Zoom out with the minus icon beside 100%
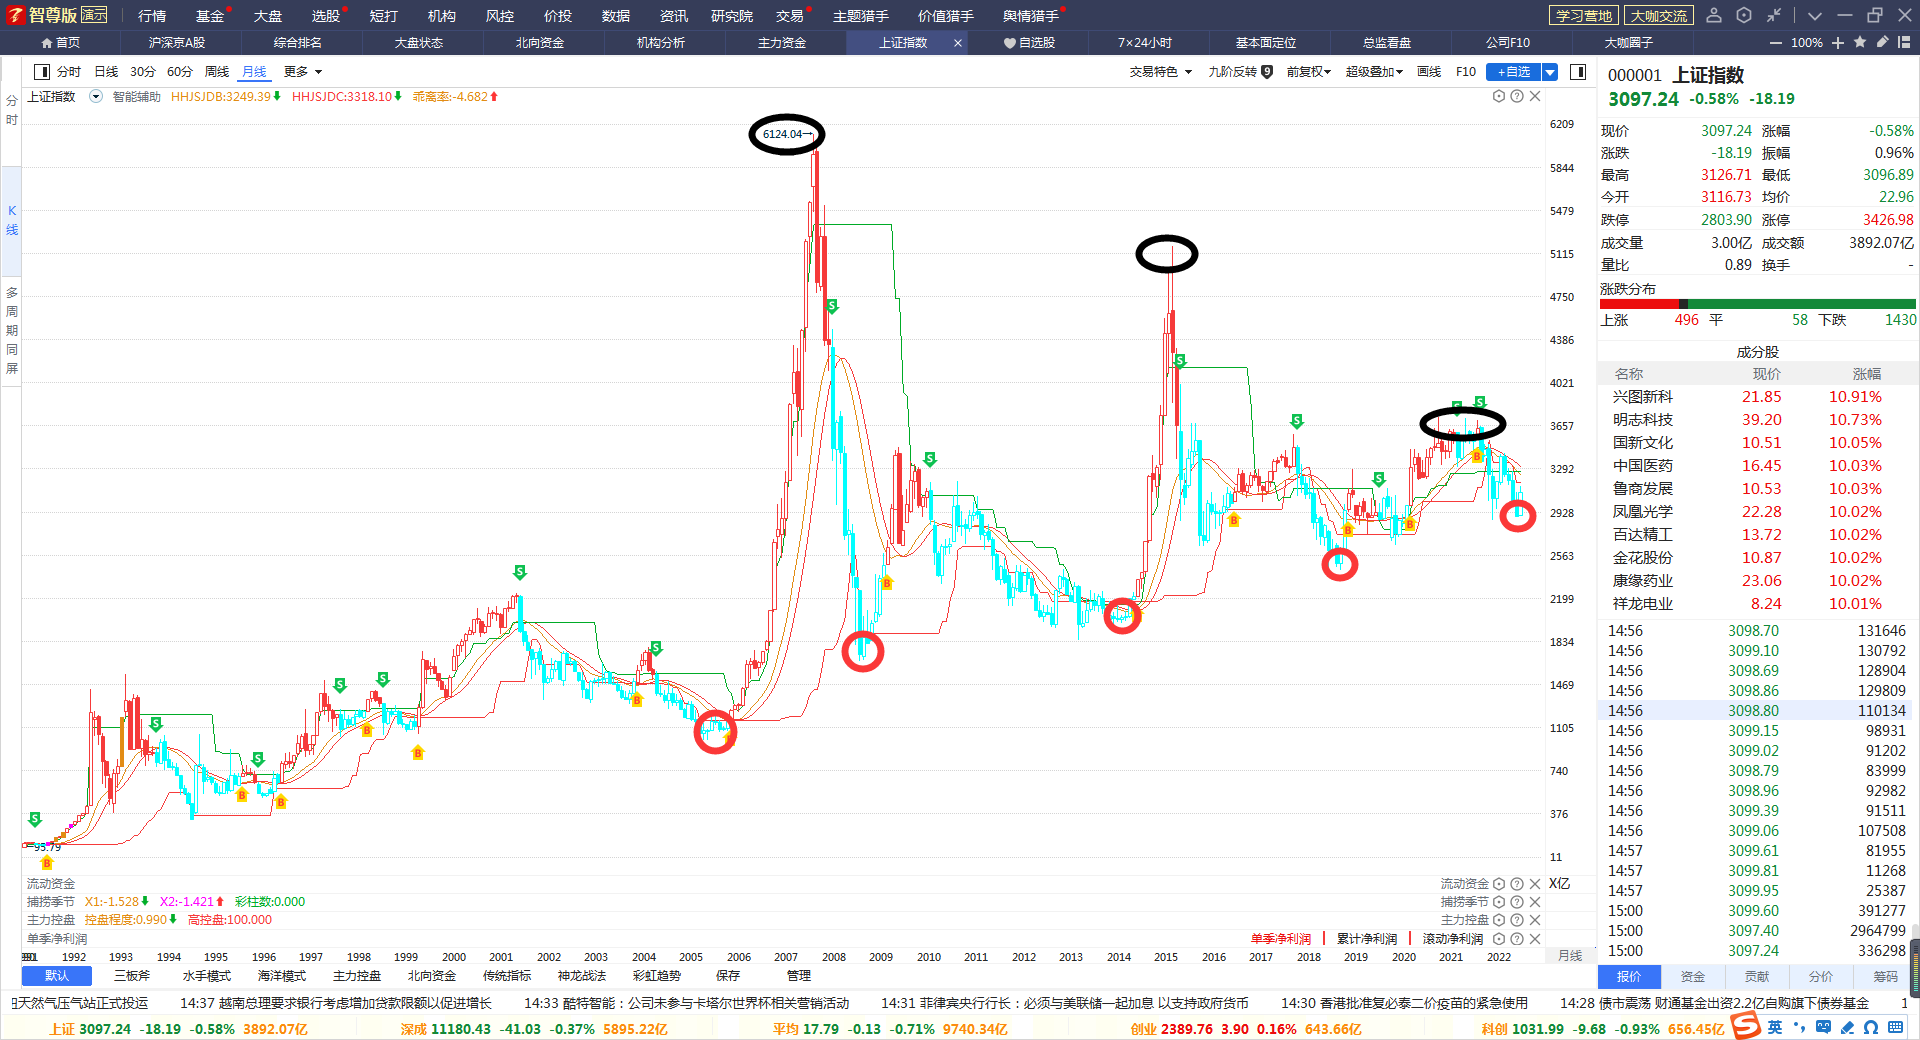This screenshot has height=1040, width=1920. click(1776, 43)
